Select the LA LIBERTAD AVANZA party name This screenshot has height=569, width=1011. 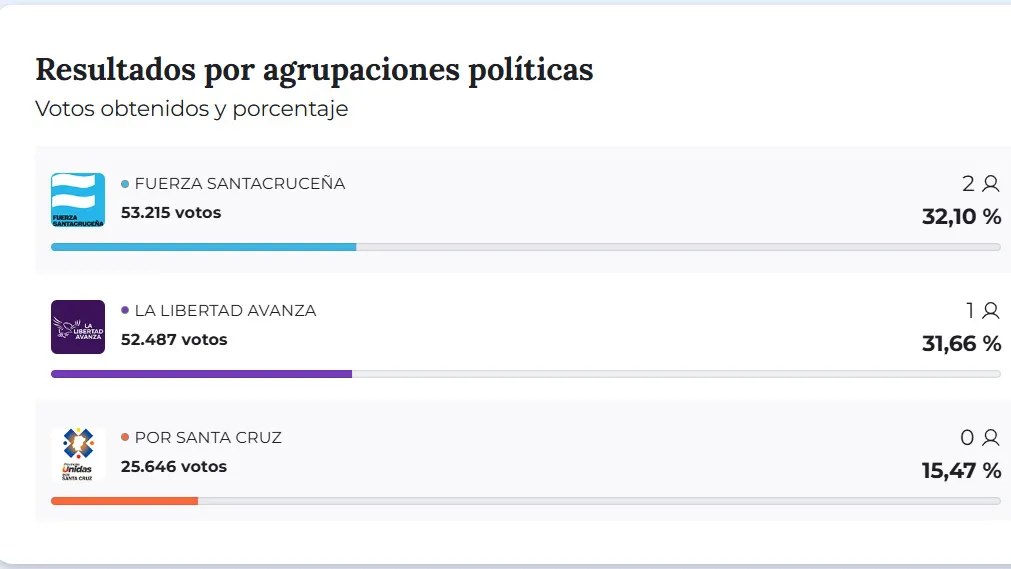pyautogui.click(x=225, y=311)
